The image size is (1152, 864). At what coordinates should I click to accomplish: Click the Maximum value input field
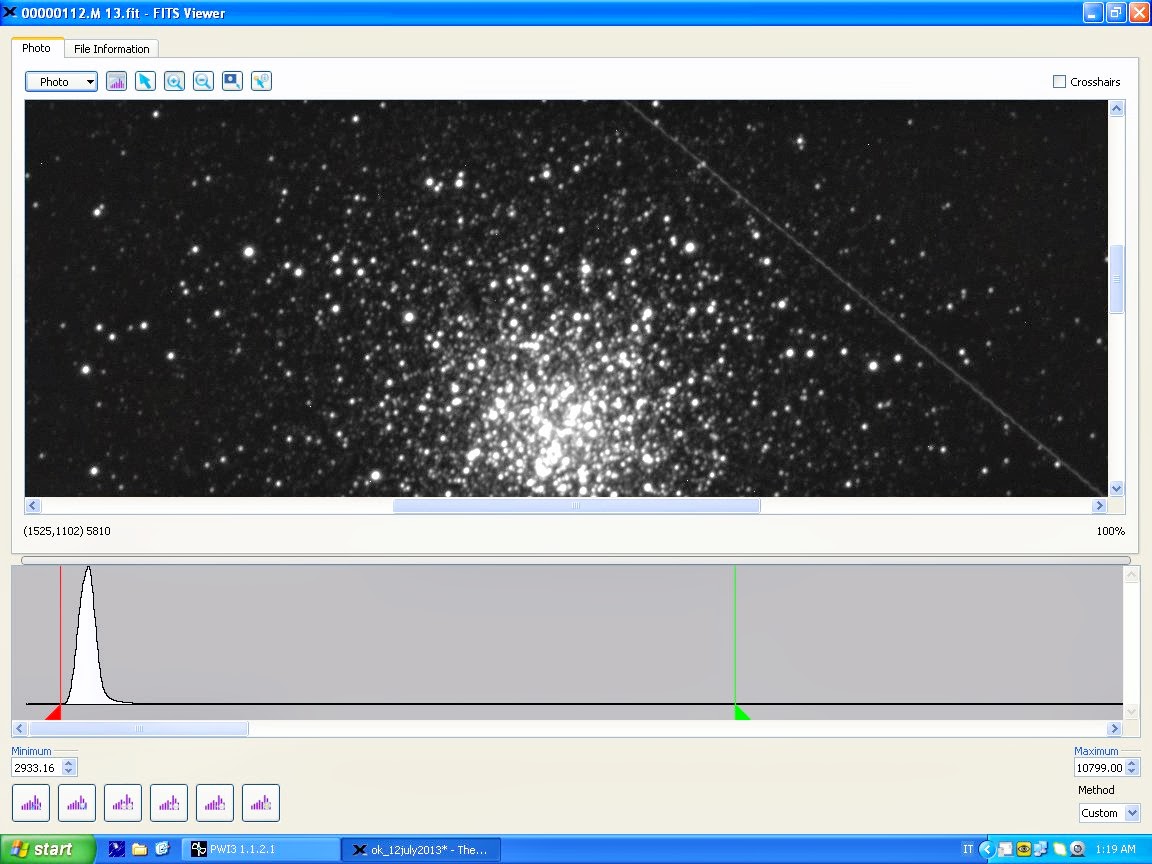click(x=1098, y=768)
